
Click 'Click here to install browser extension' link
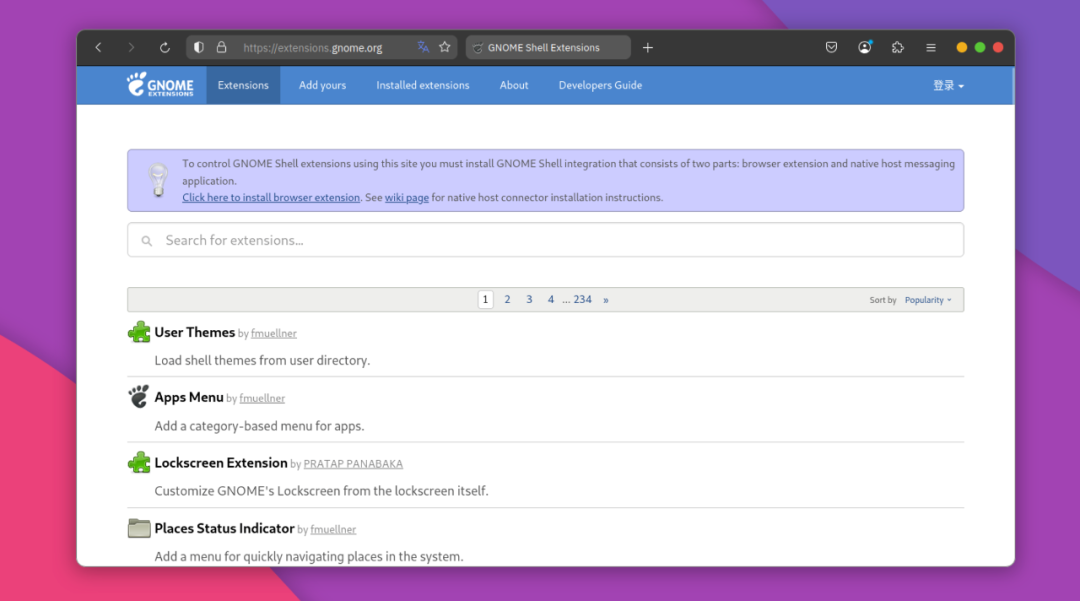(271, 198)
